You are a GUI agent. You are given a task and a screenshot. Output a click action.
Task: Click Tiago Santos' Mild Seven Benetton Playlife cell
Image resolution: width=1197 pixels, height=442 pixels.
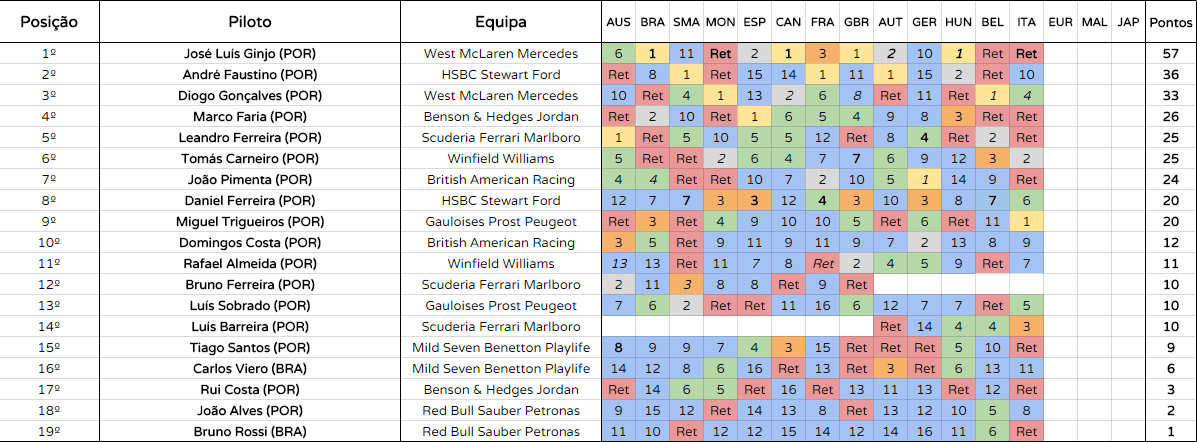pos(501,347)
